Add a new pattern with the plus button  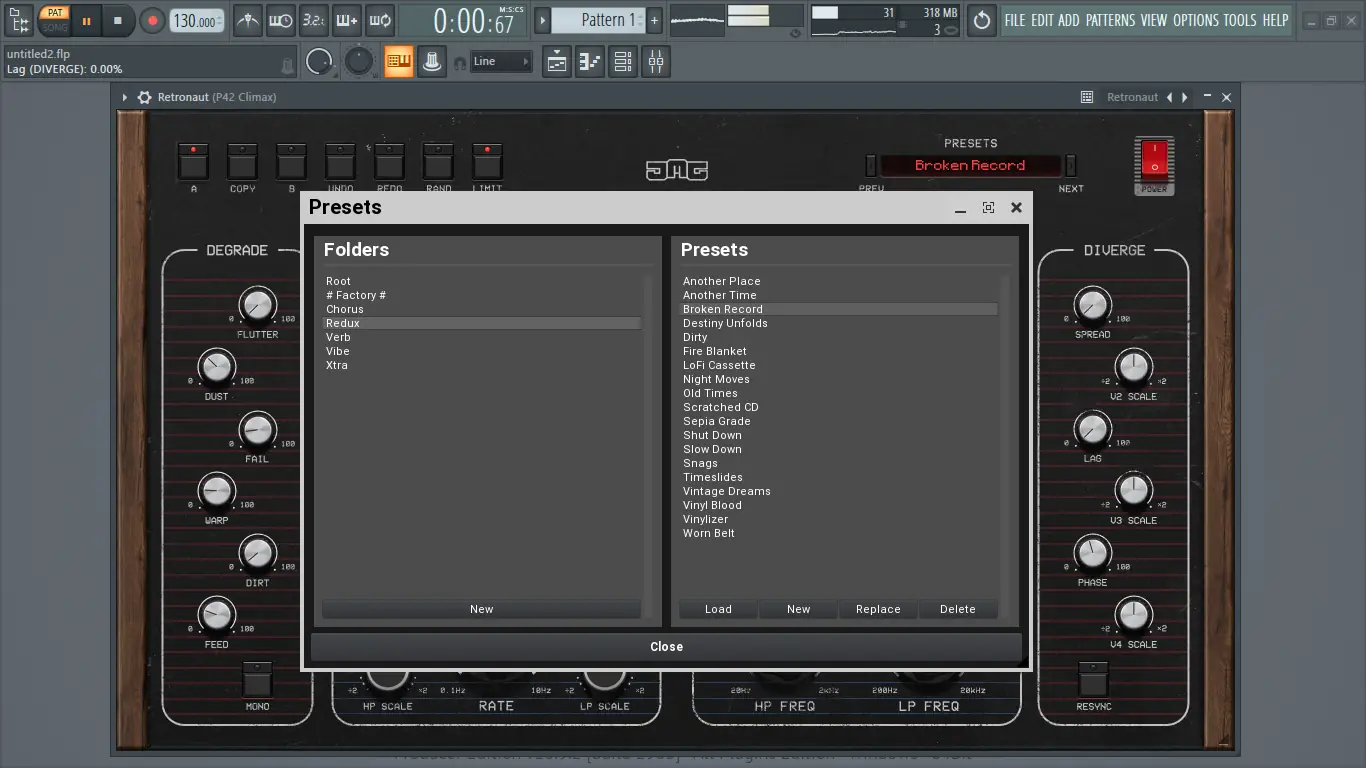point(654,20)
